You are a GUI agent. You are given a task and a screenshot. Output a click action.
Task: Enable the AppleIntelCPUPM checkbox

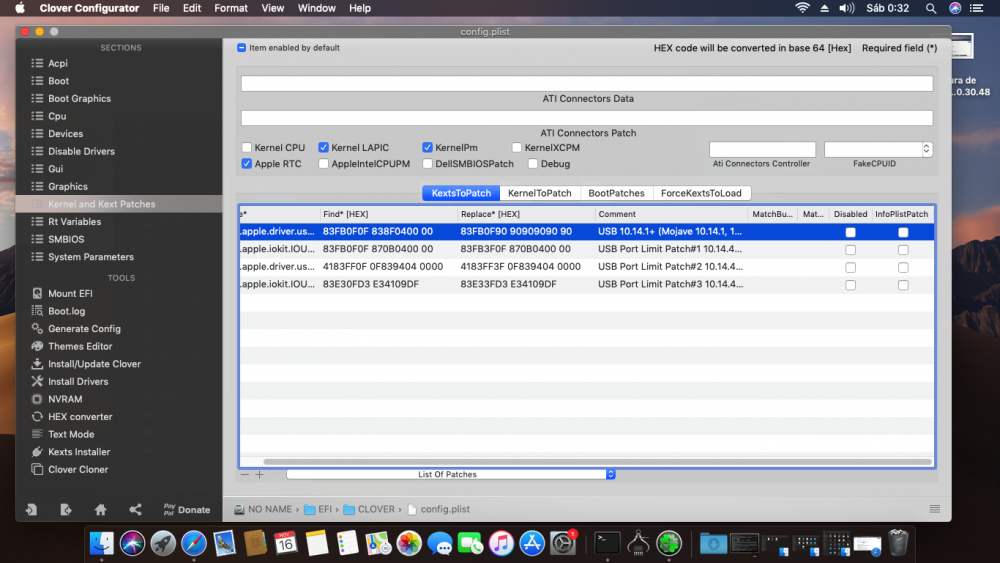click(x=323, y=164)
